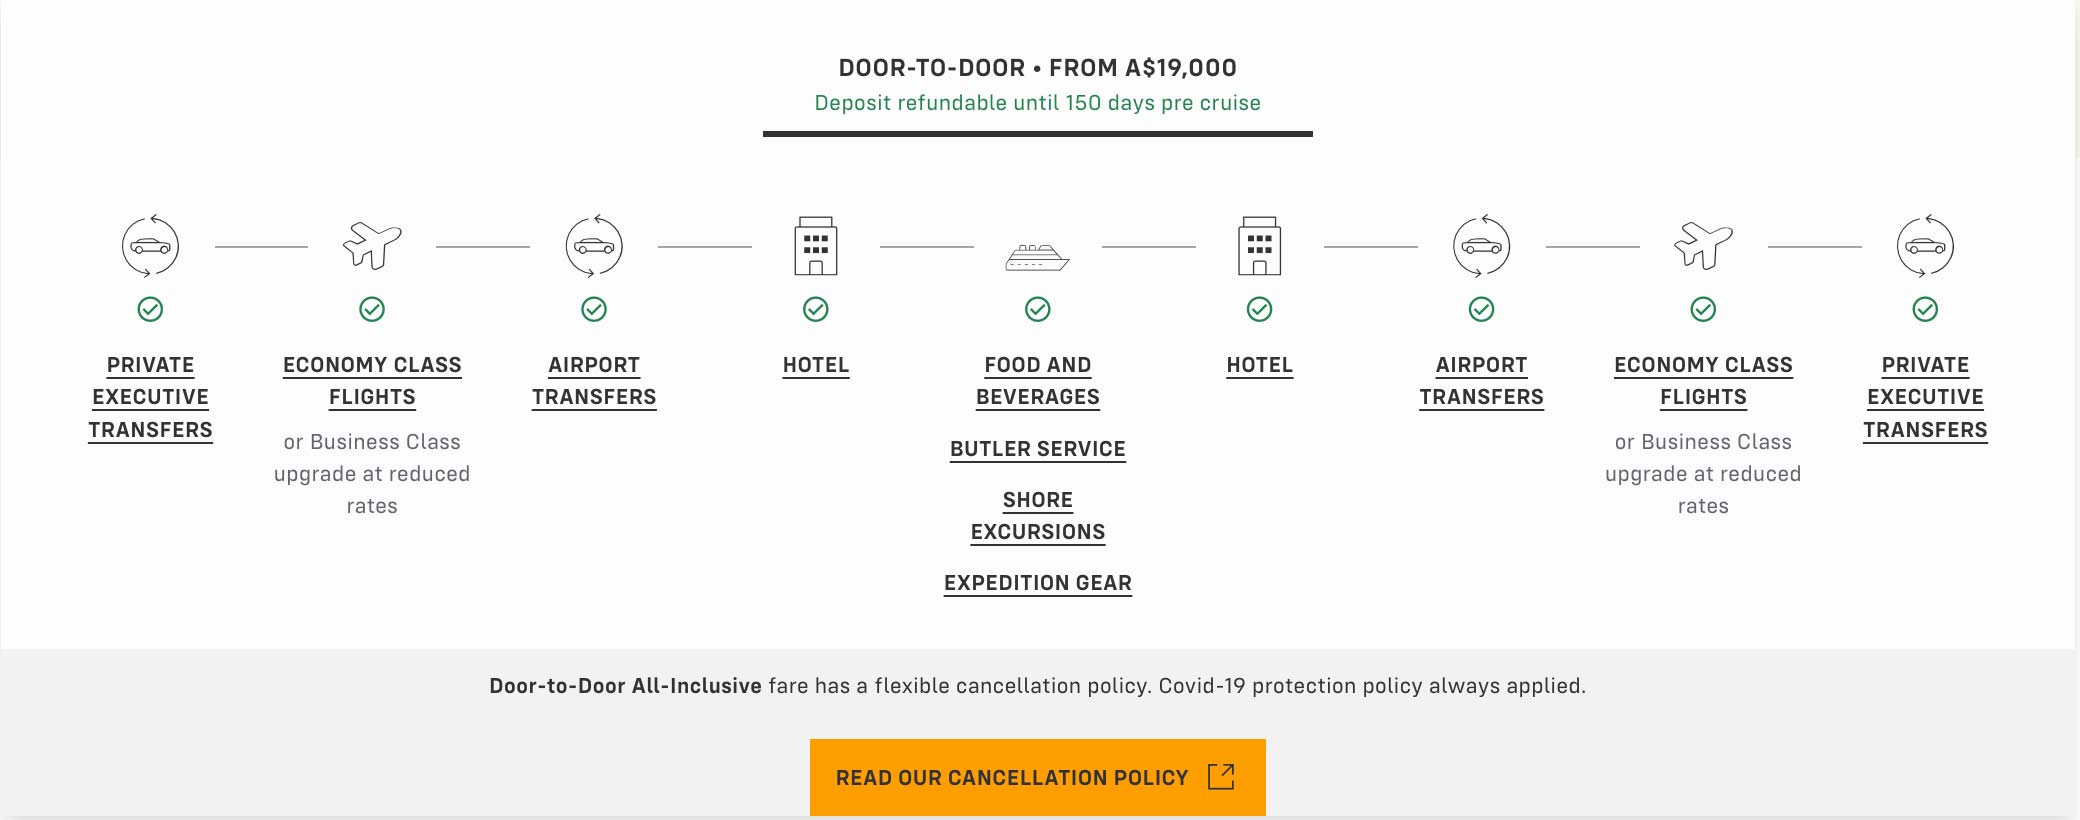Toggle the checkmark under private executive transfers
This screenshot has height=820, width=2080.
(151, 310)
